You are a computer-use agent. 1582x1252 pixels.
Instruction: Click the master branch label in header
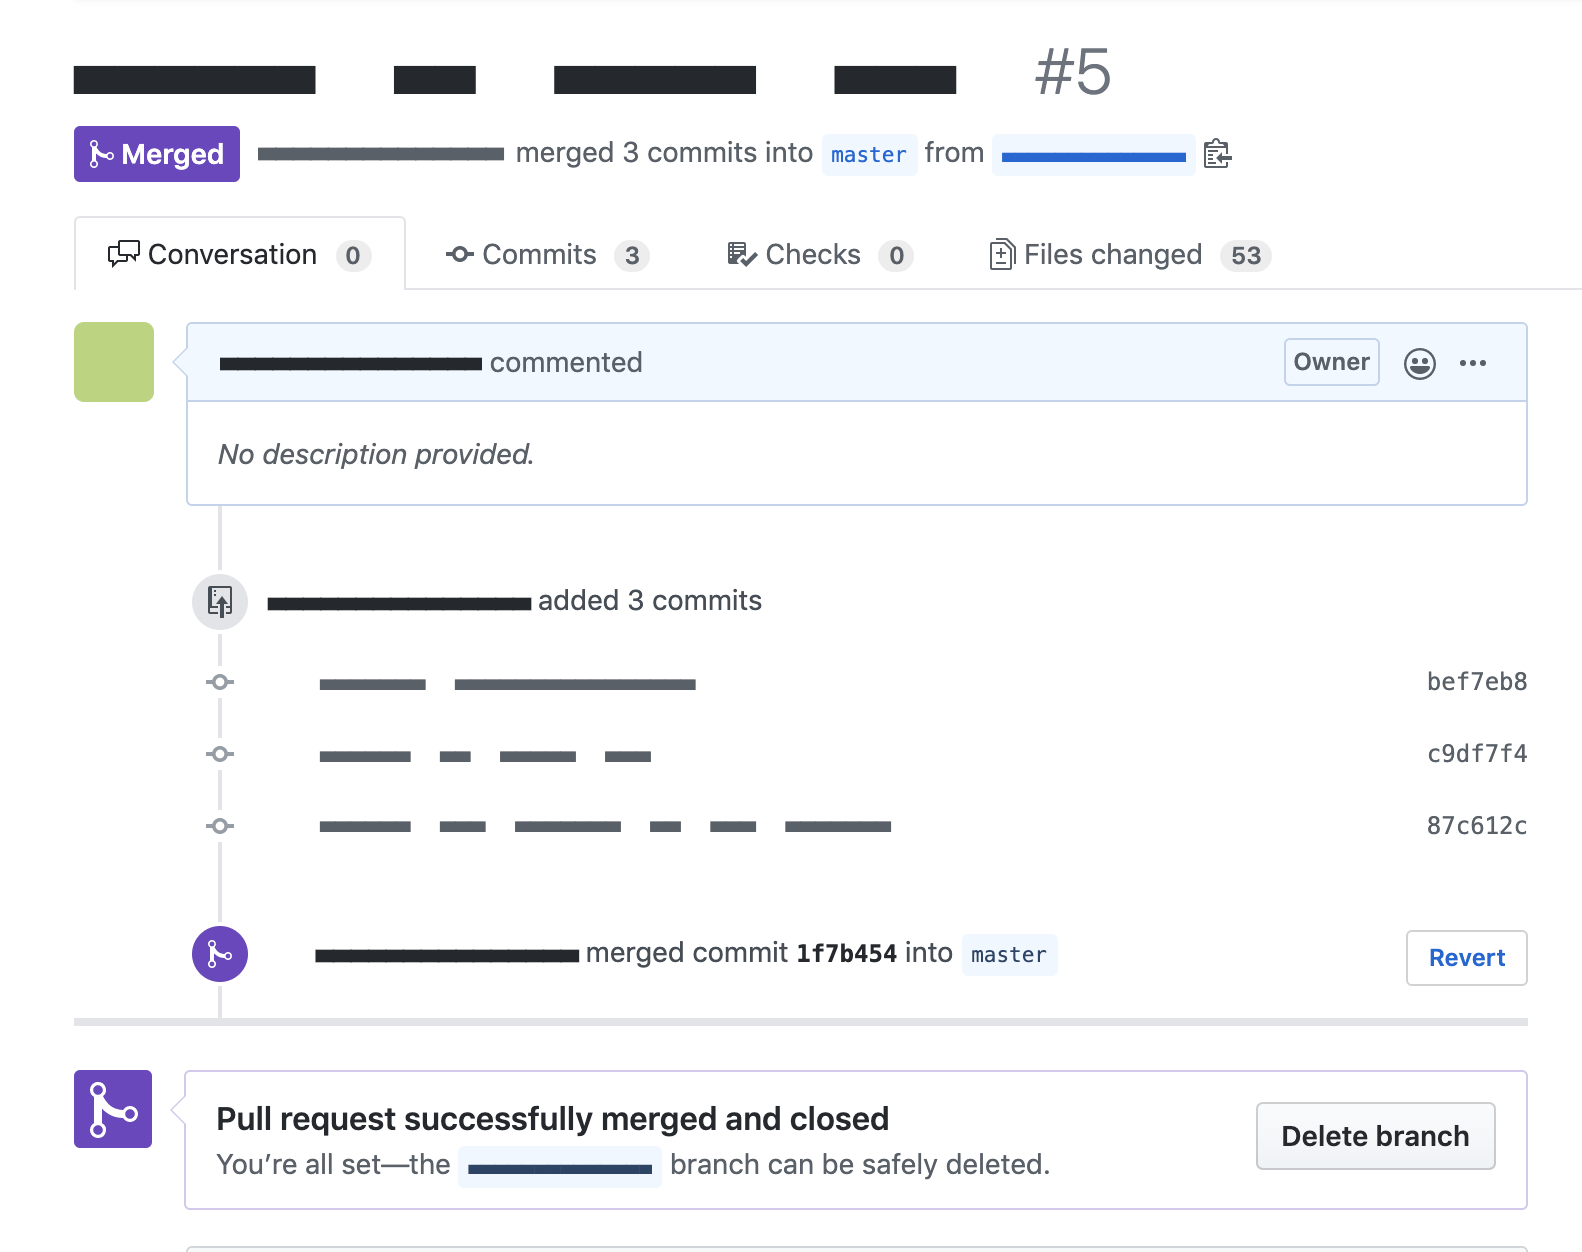(869, 155)
